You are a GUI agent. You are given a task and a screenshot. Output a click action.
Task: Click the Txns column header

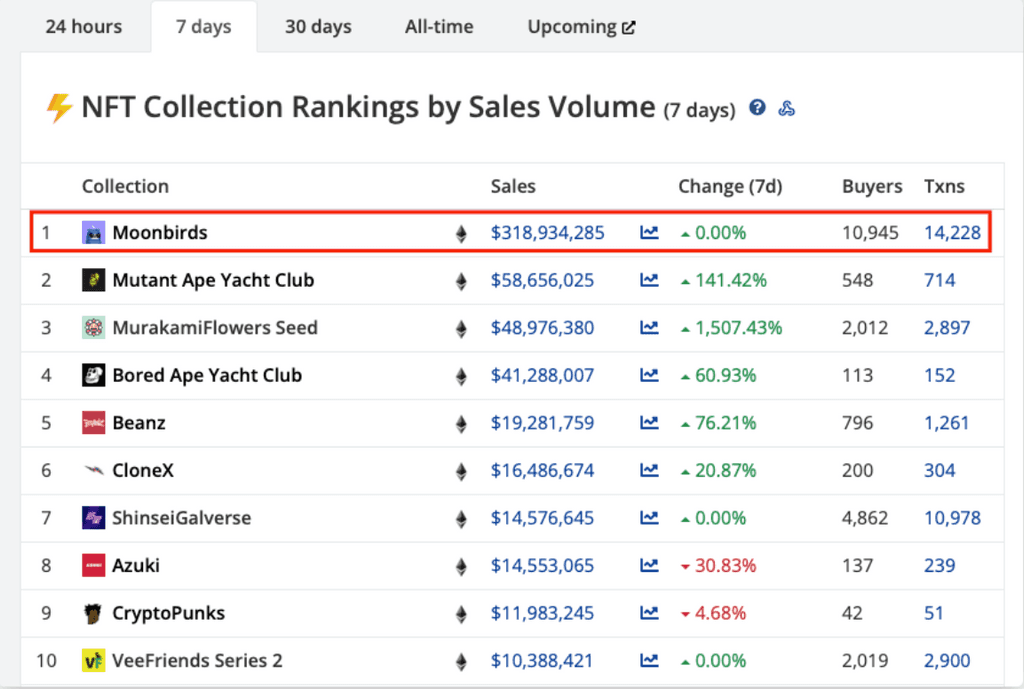(944, 187)
